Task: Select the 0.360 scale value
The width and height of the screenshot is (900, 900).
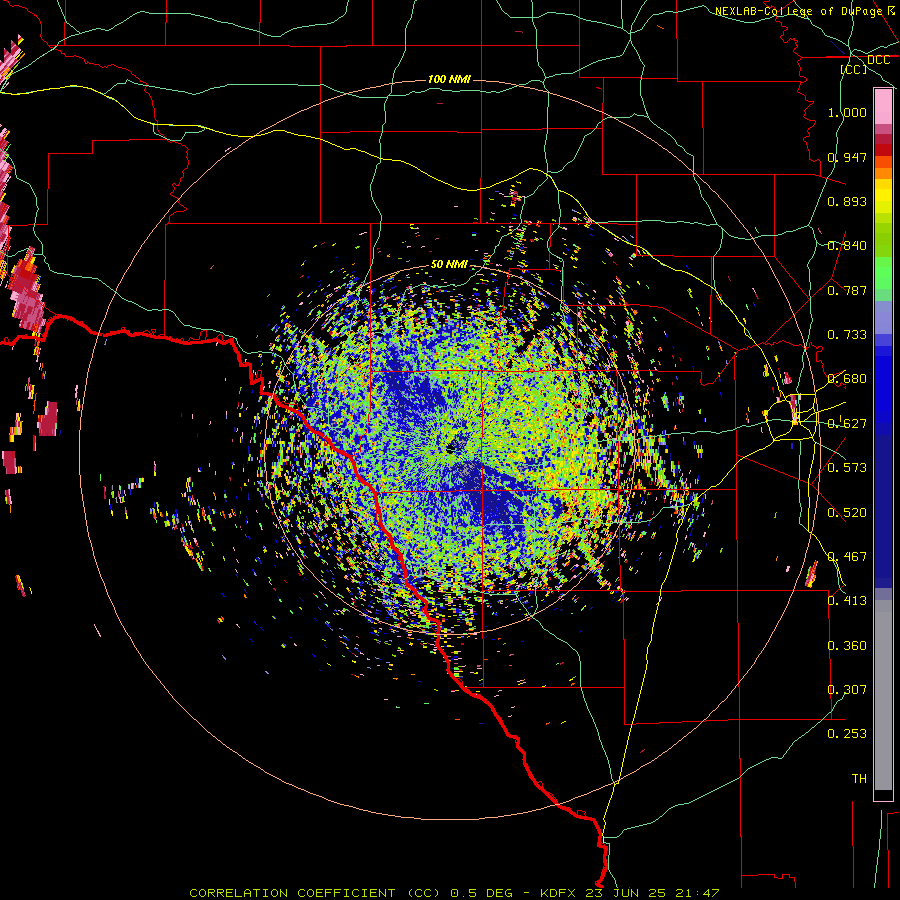Action: click(847, 646)
